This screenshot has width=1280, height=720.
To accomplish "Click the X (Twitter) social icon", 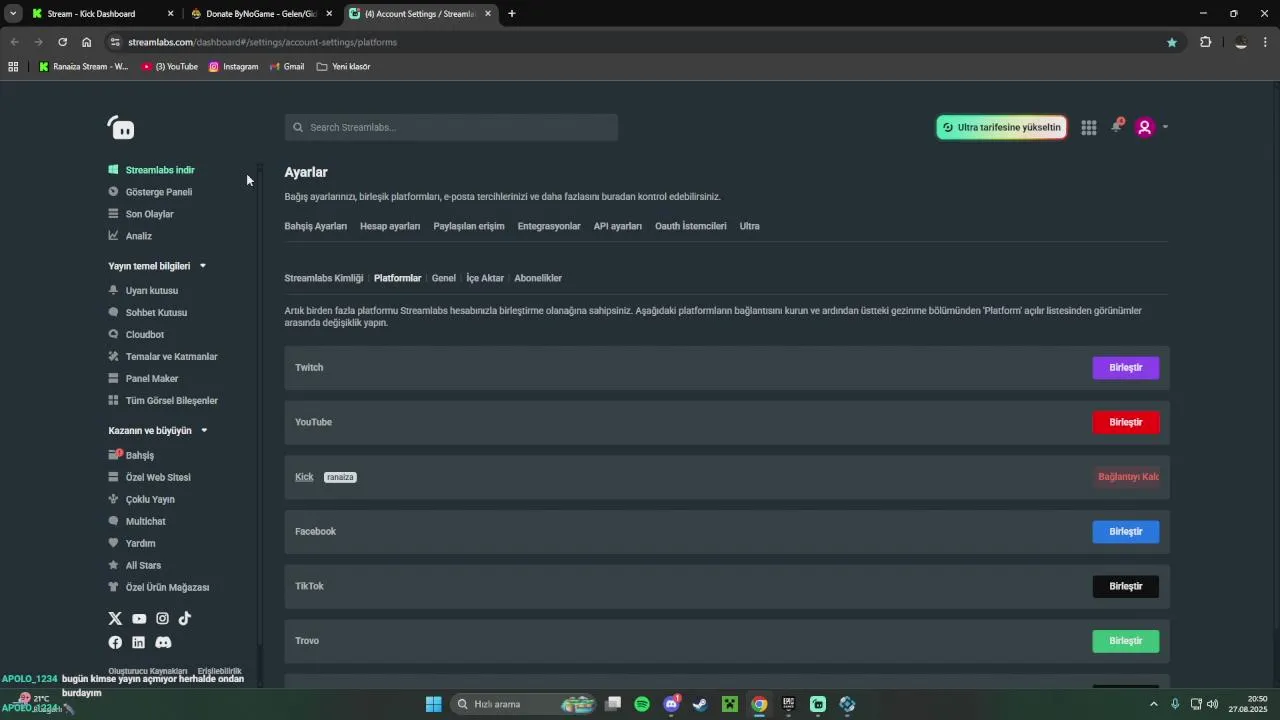I will click(115, 619).
